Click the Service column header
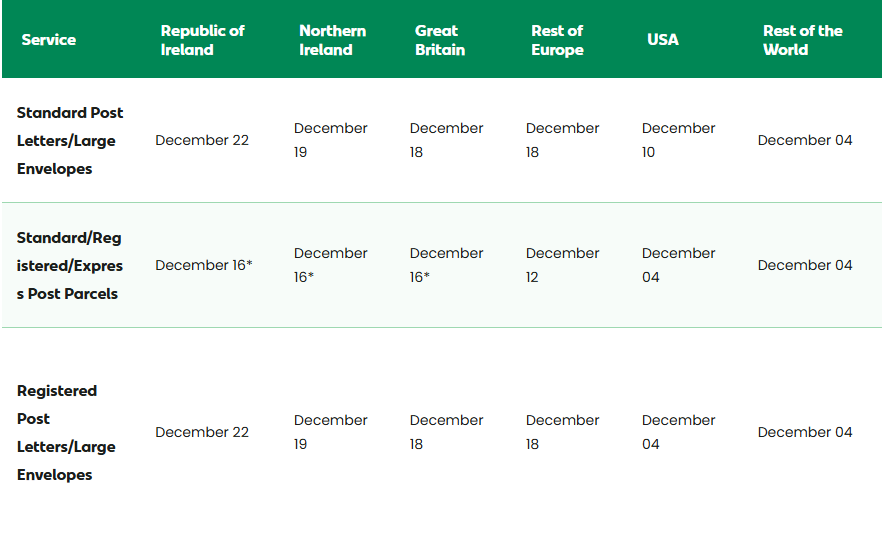Image resolution: width=883 pixels, height=536 pixels. (x=48, y=40)
